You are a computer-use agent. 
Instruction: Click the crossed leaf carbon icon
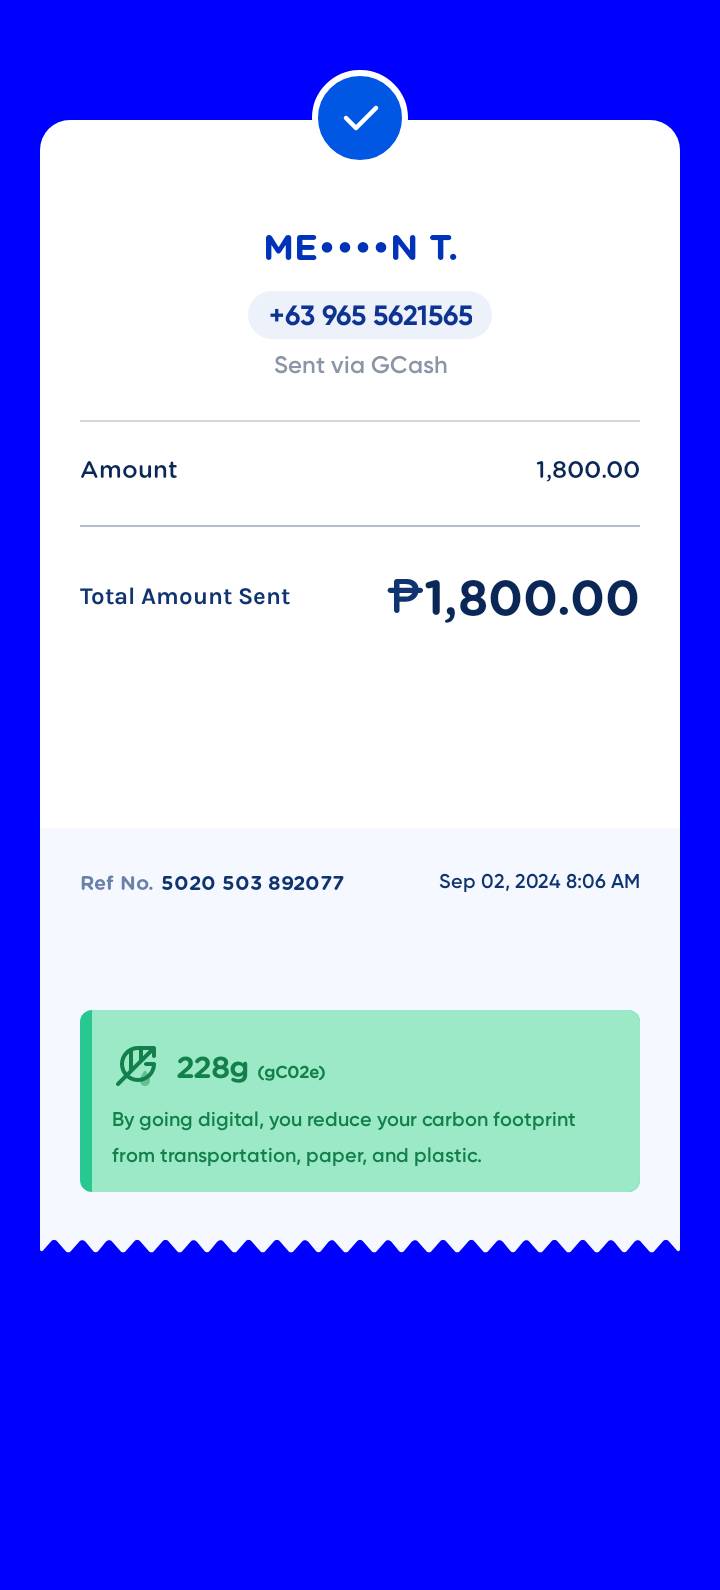pos(136,1066)
